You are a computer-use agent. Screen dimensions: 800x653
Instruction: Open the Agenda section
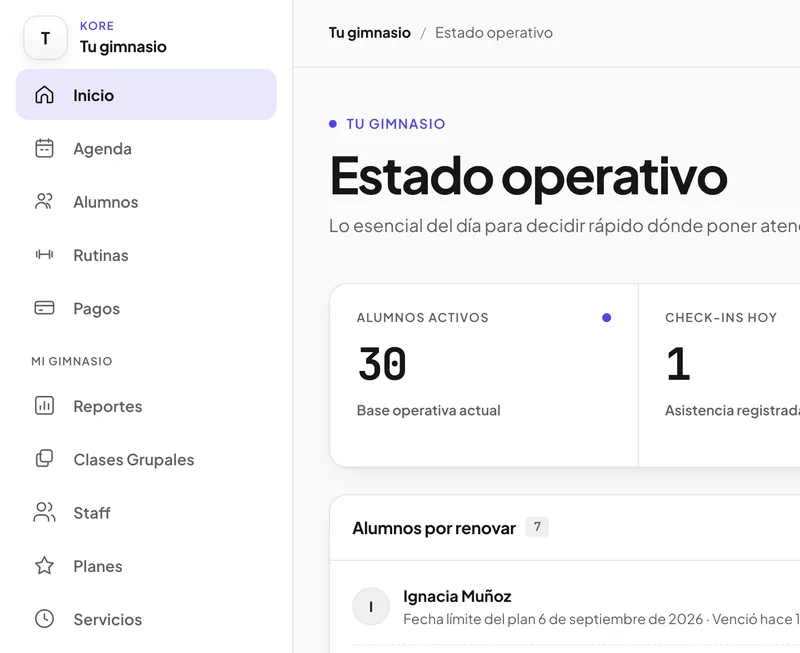point(146,148)
